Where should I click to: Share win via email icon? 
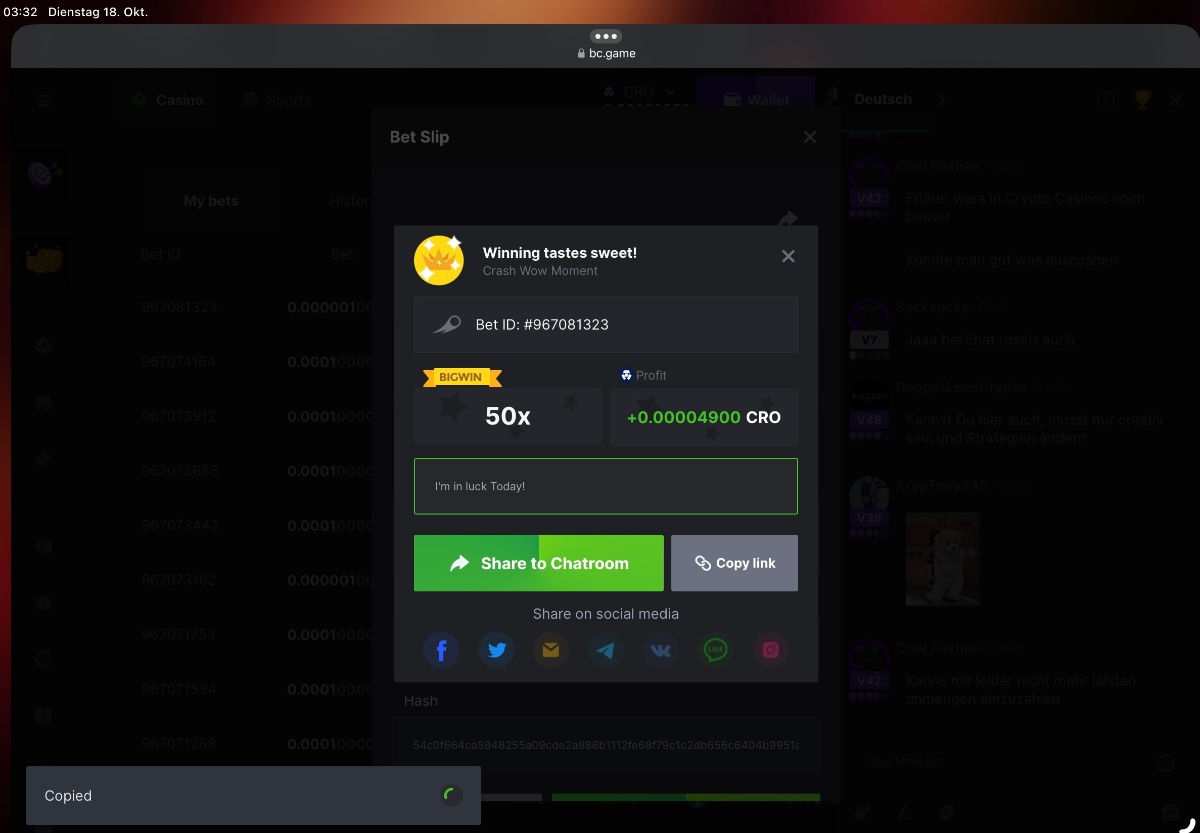[x=551, y=650]
